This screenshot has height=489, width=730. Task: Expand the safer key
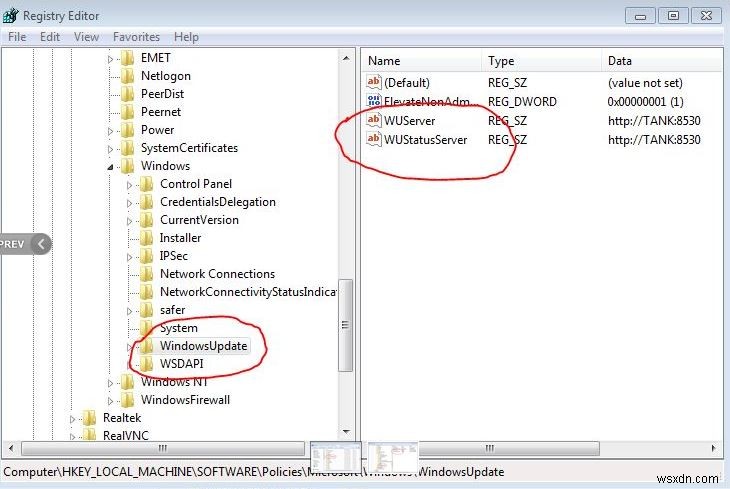(x=129, y=311)
